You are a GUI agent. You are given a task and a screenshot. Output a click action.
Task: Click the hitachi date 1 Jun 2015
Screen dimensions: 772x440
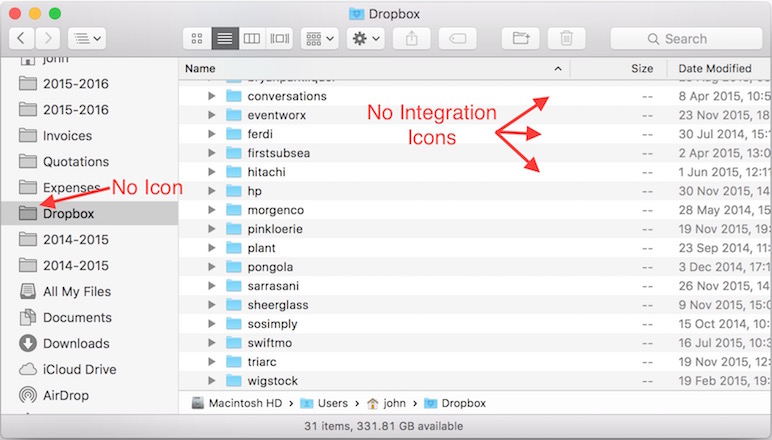pos(724,172)
